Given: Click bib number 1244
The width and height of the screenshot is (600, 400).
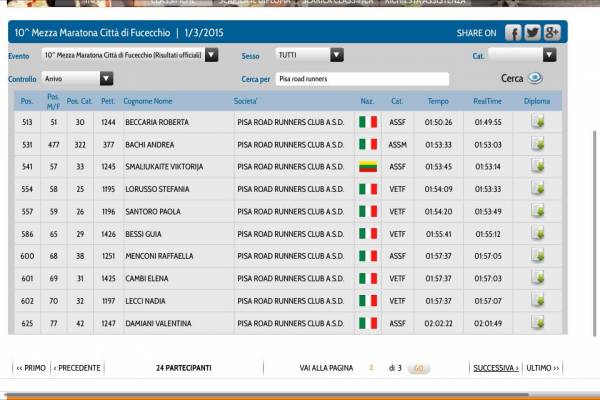Looking at the screenshot, I should [x=108, y=122].
